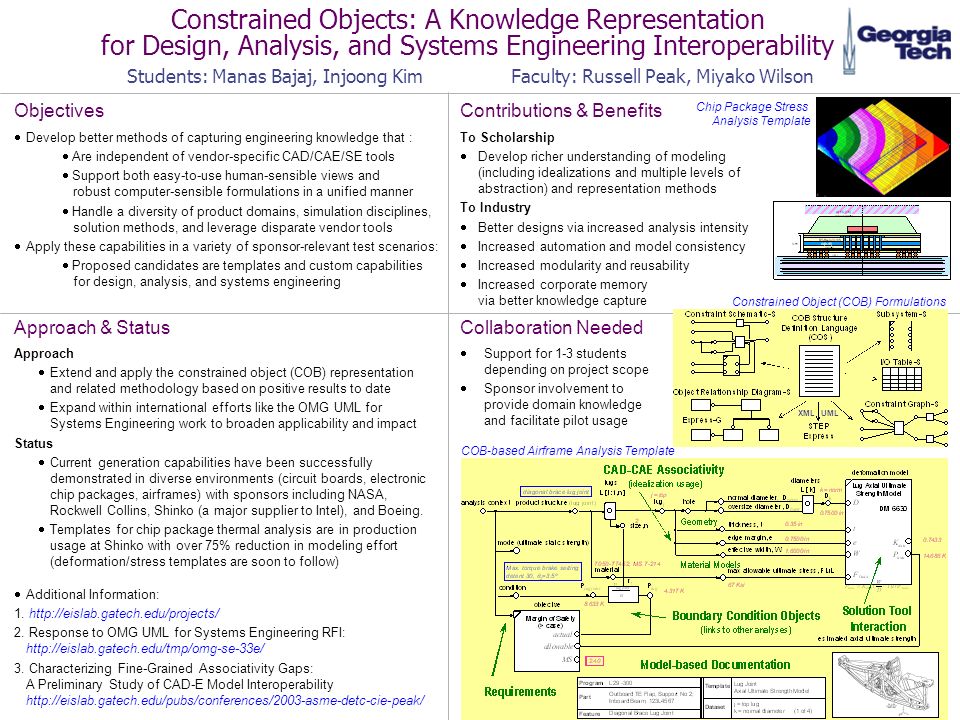Click the 'Status' subheading
The height and width of the screenshot is (720, 960).
[34, 443]
